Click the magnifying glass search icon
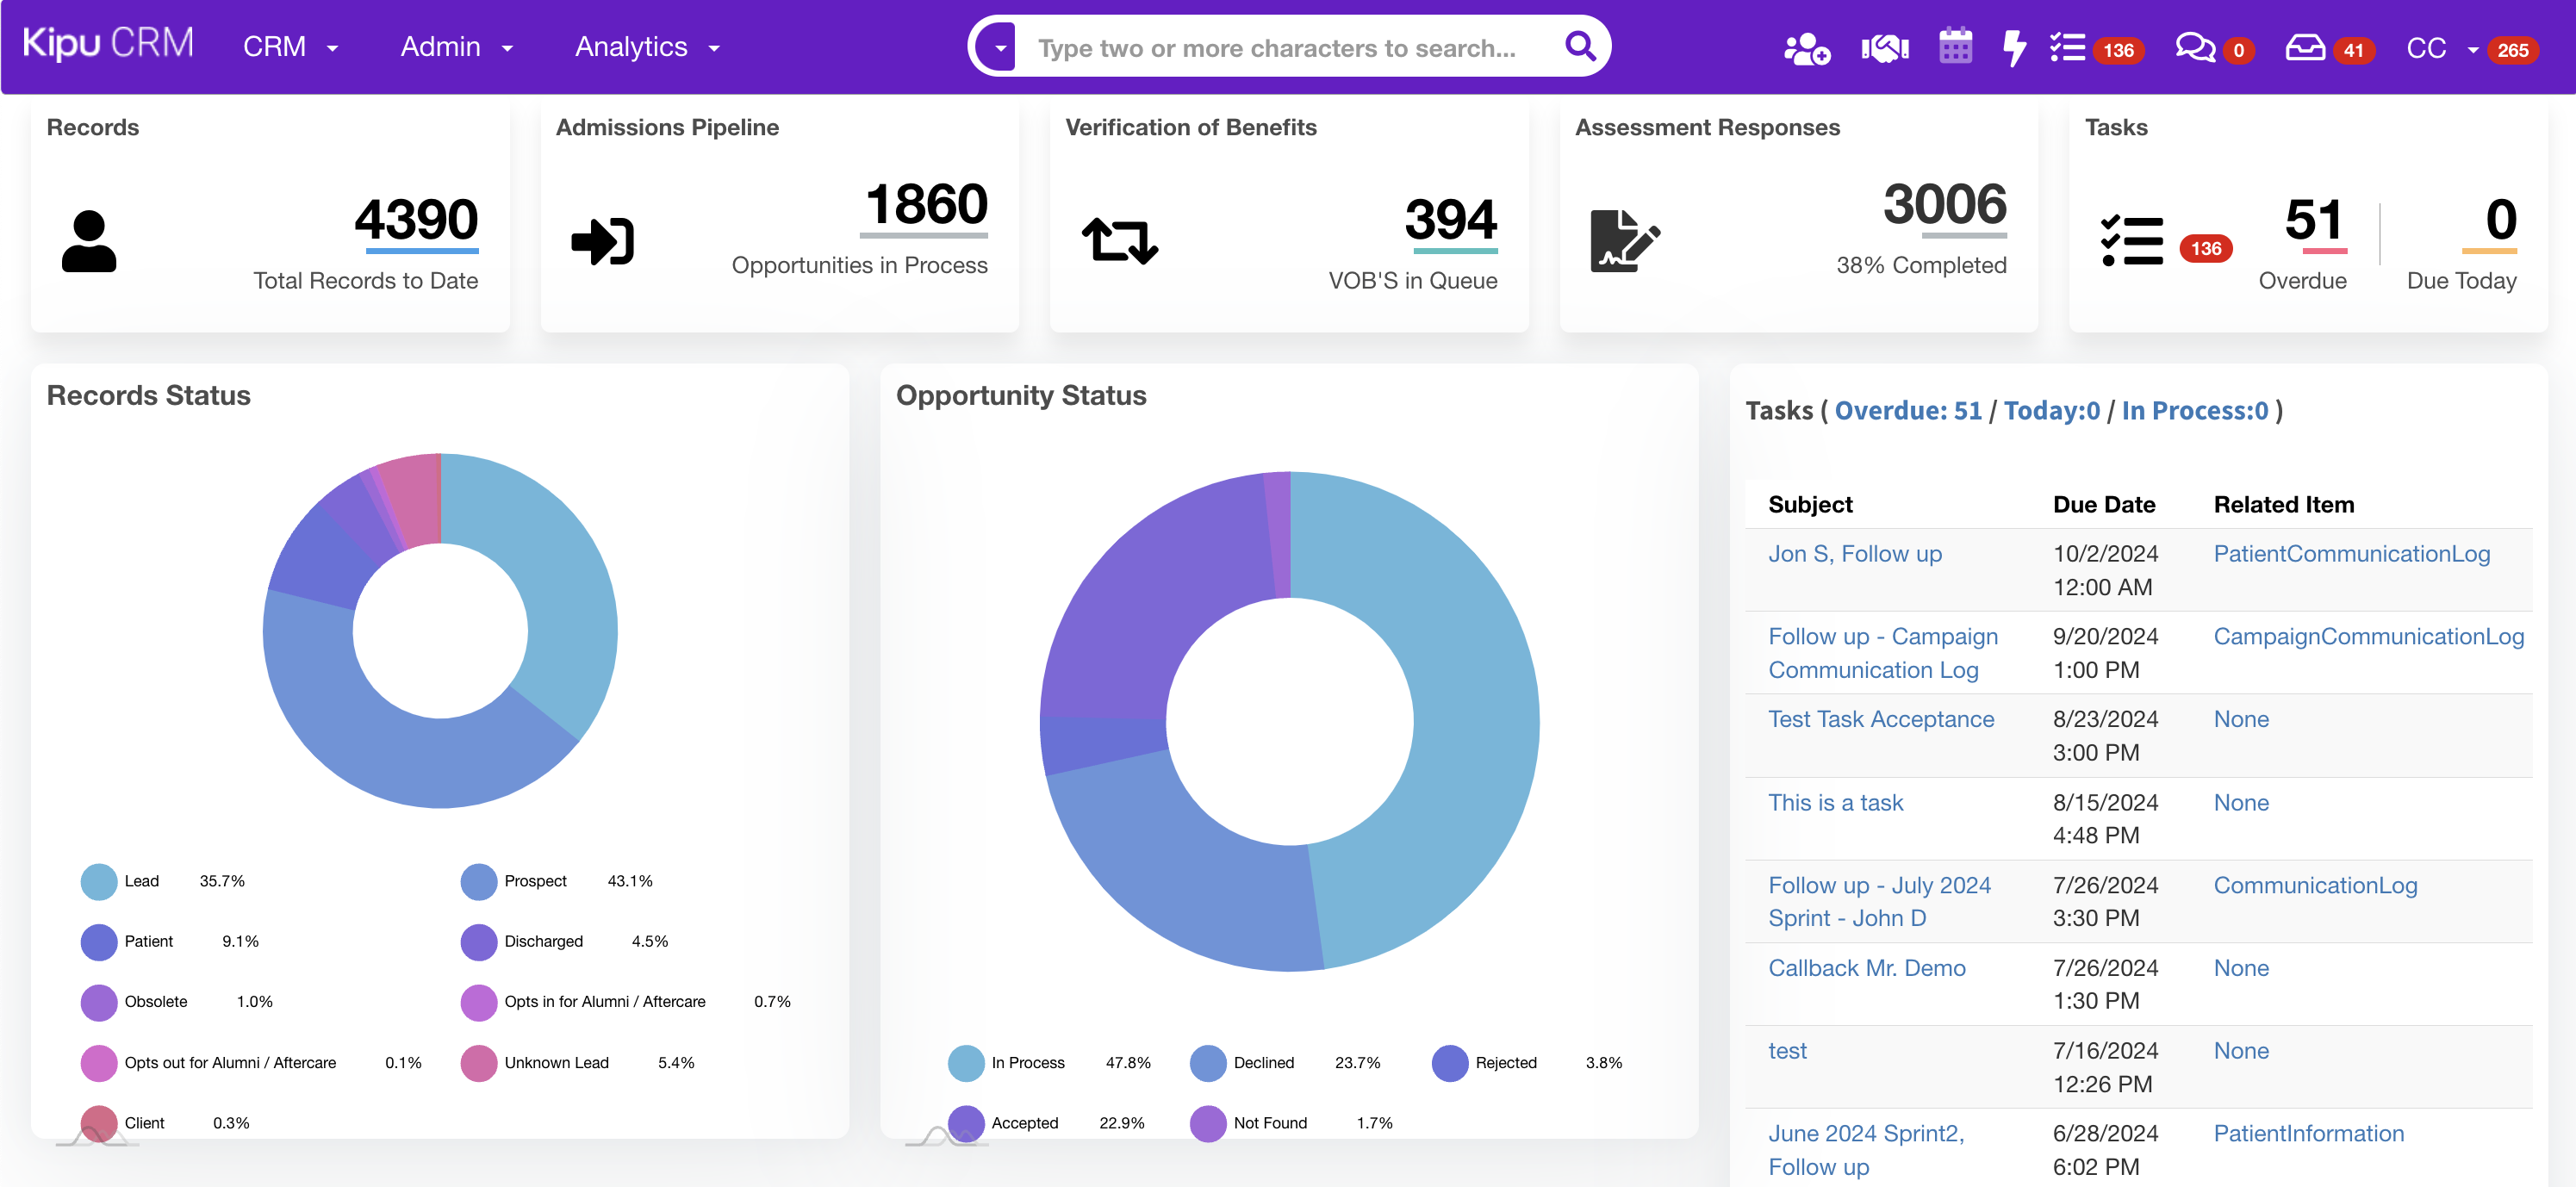Image resolution: width=2576 pixels, height=1187 pixels. [1580, 46]
